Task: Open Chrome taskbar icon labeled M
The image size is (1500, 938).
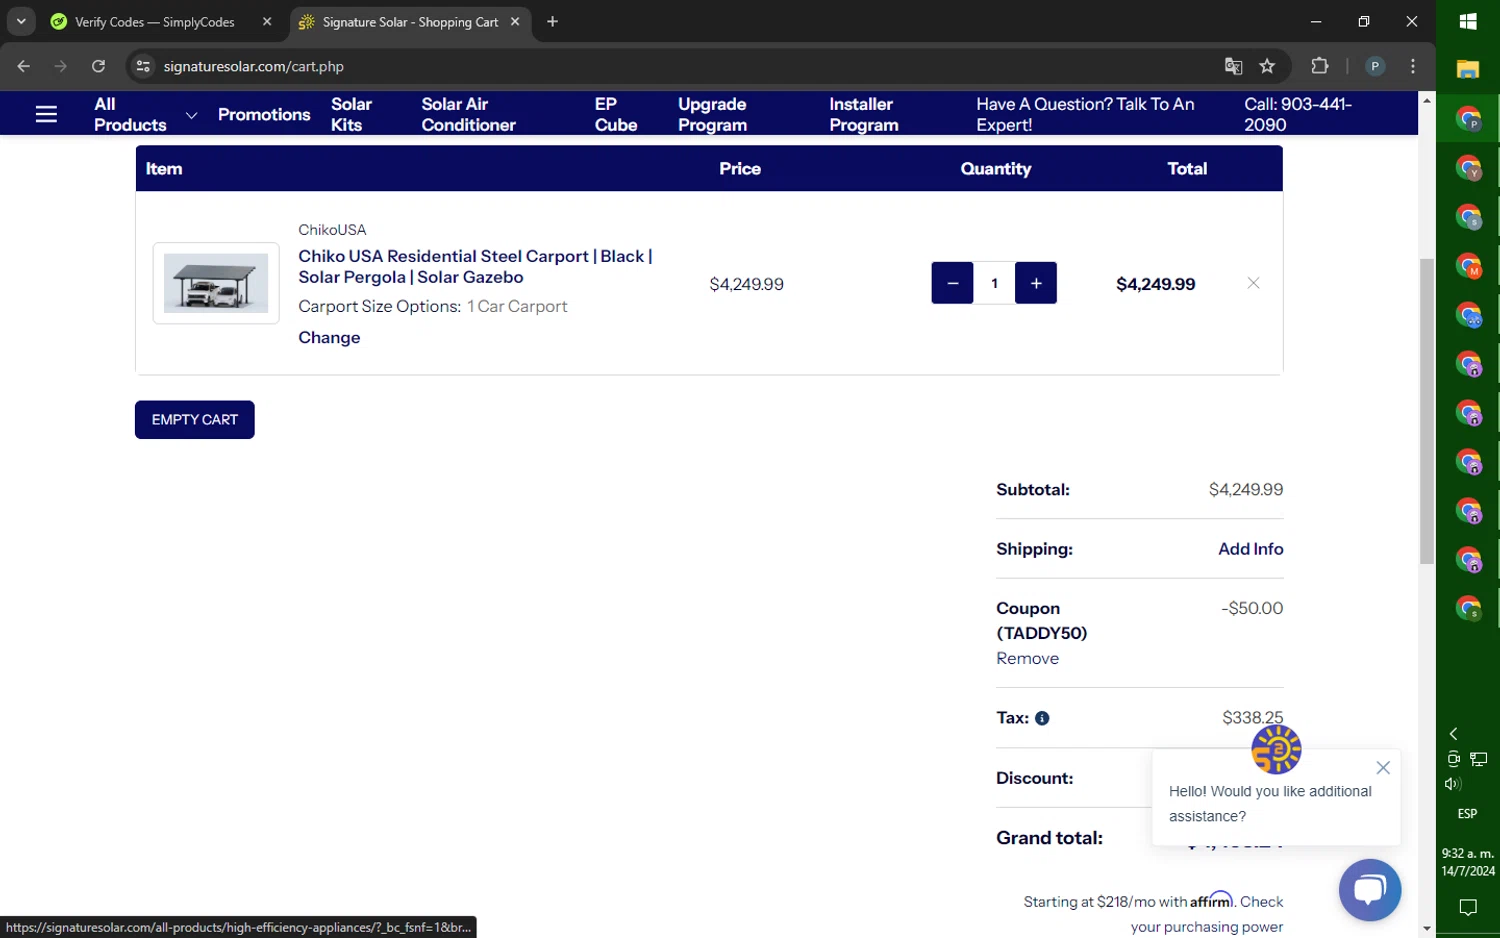Action: 1468,266
